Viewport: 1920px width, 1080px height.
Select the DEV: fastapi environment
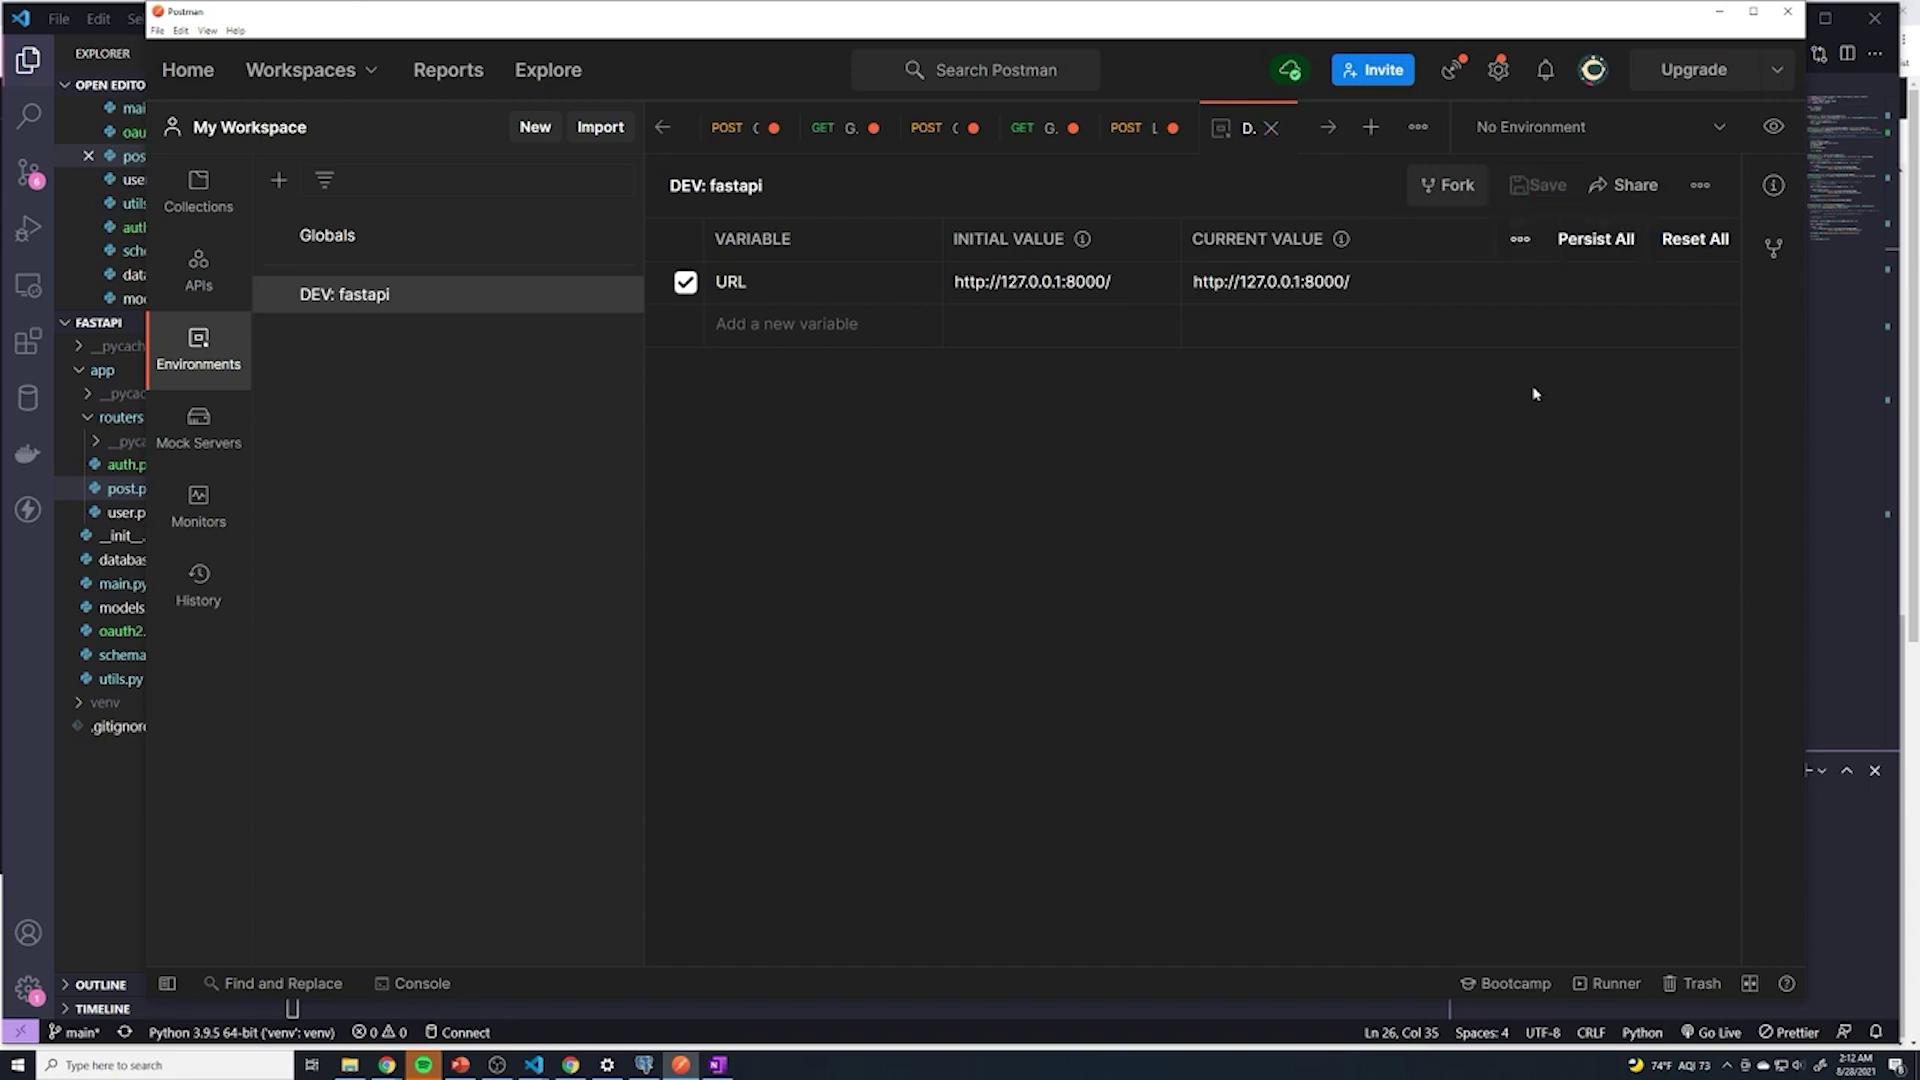(345, 294)
